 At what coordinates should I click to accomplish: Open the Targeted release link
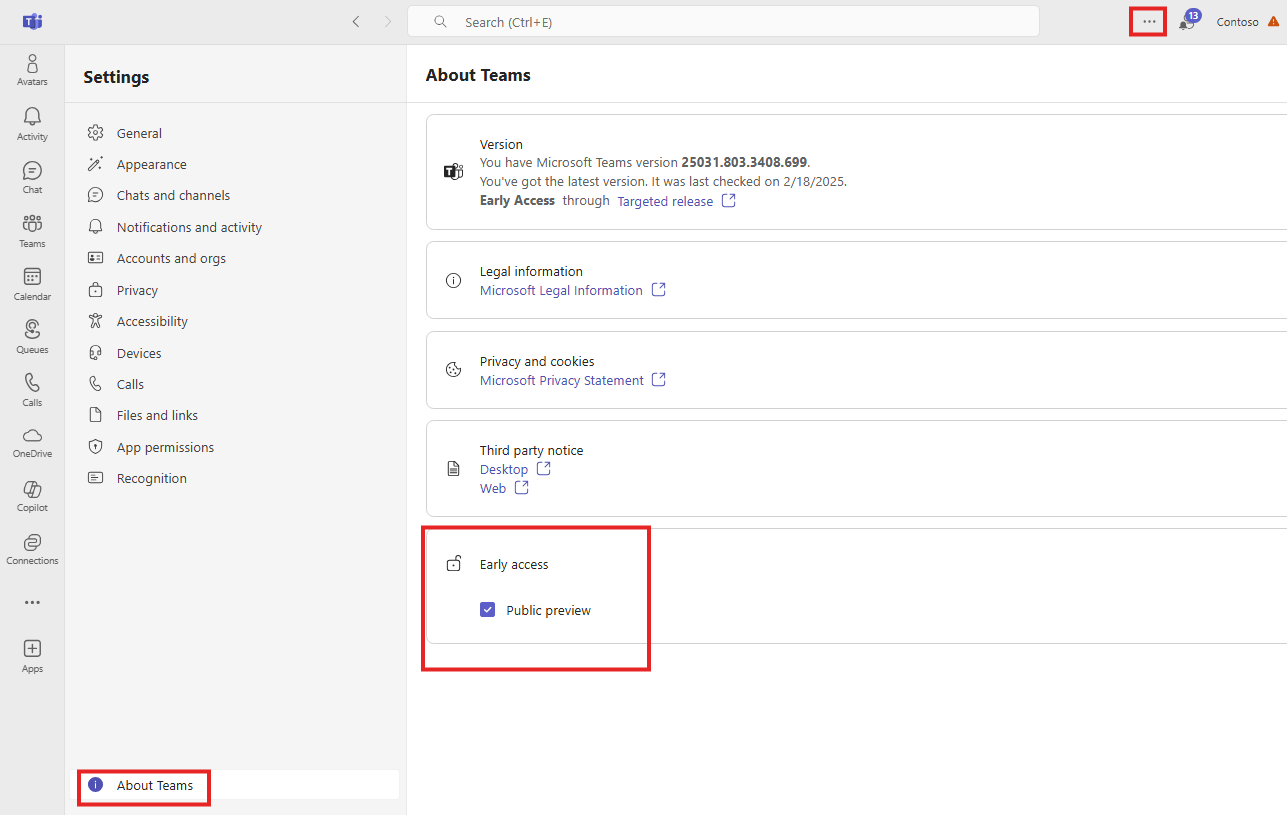click(665, 200)
